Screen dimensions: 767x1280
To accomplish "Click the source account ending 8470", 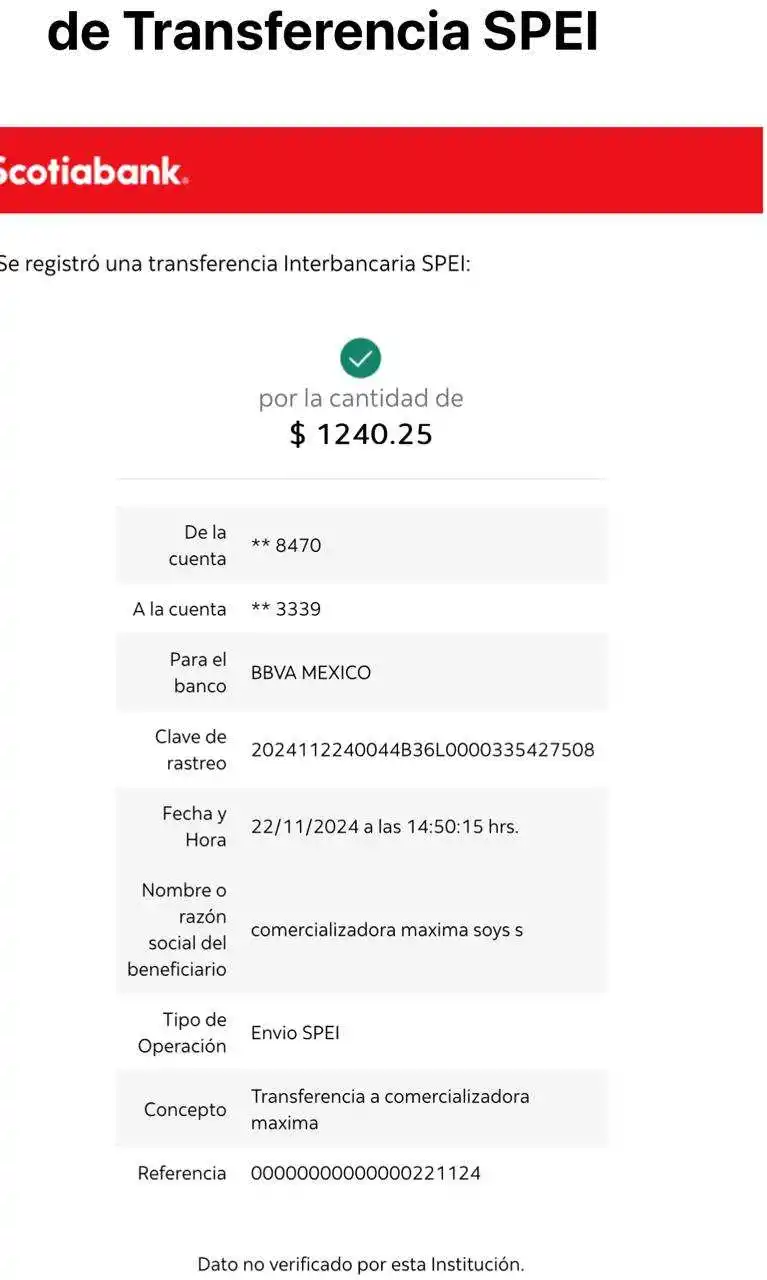I will 286,545.
